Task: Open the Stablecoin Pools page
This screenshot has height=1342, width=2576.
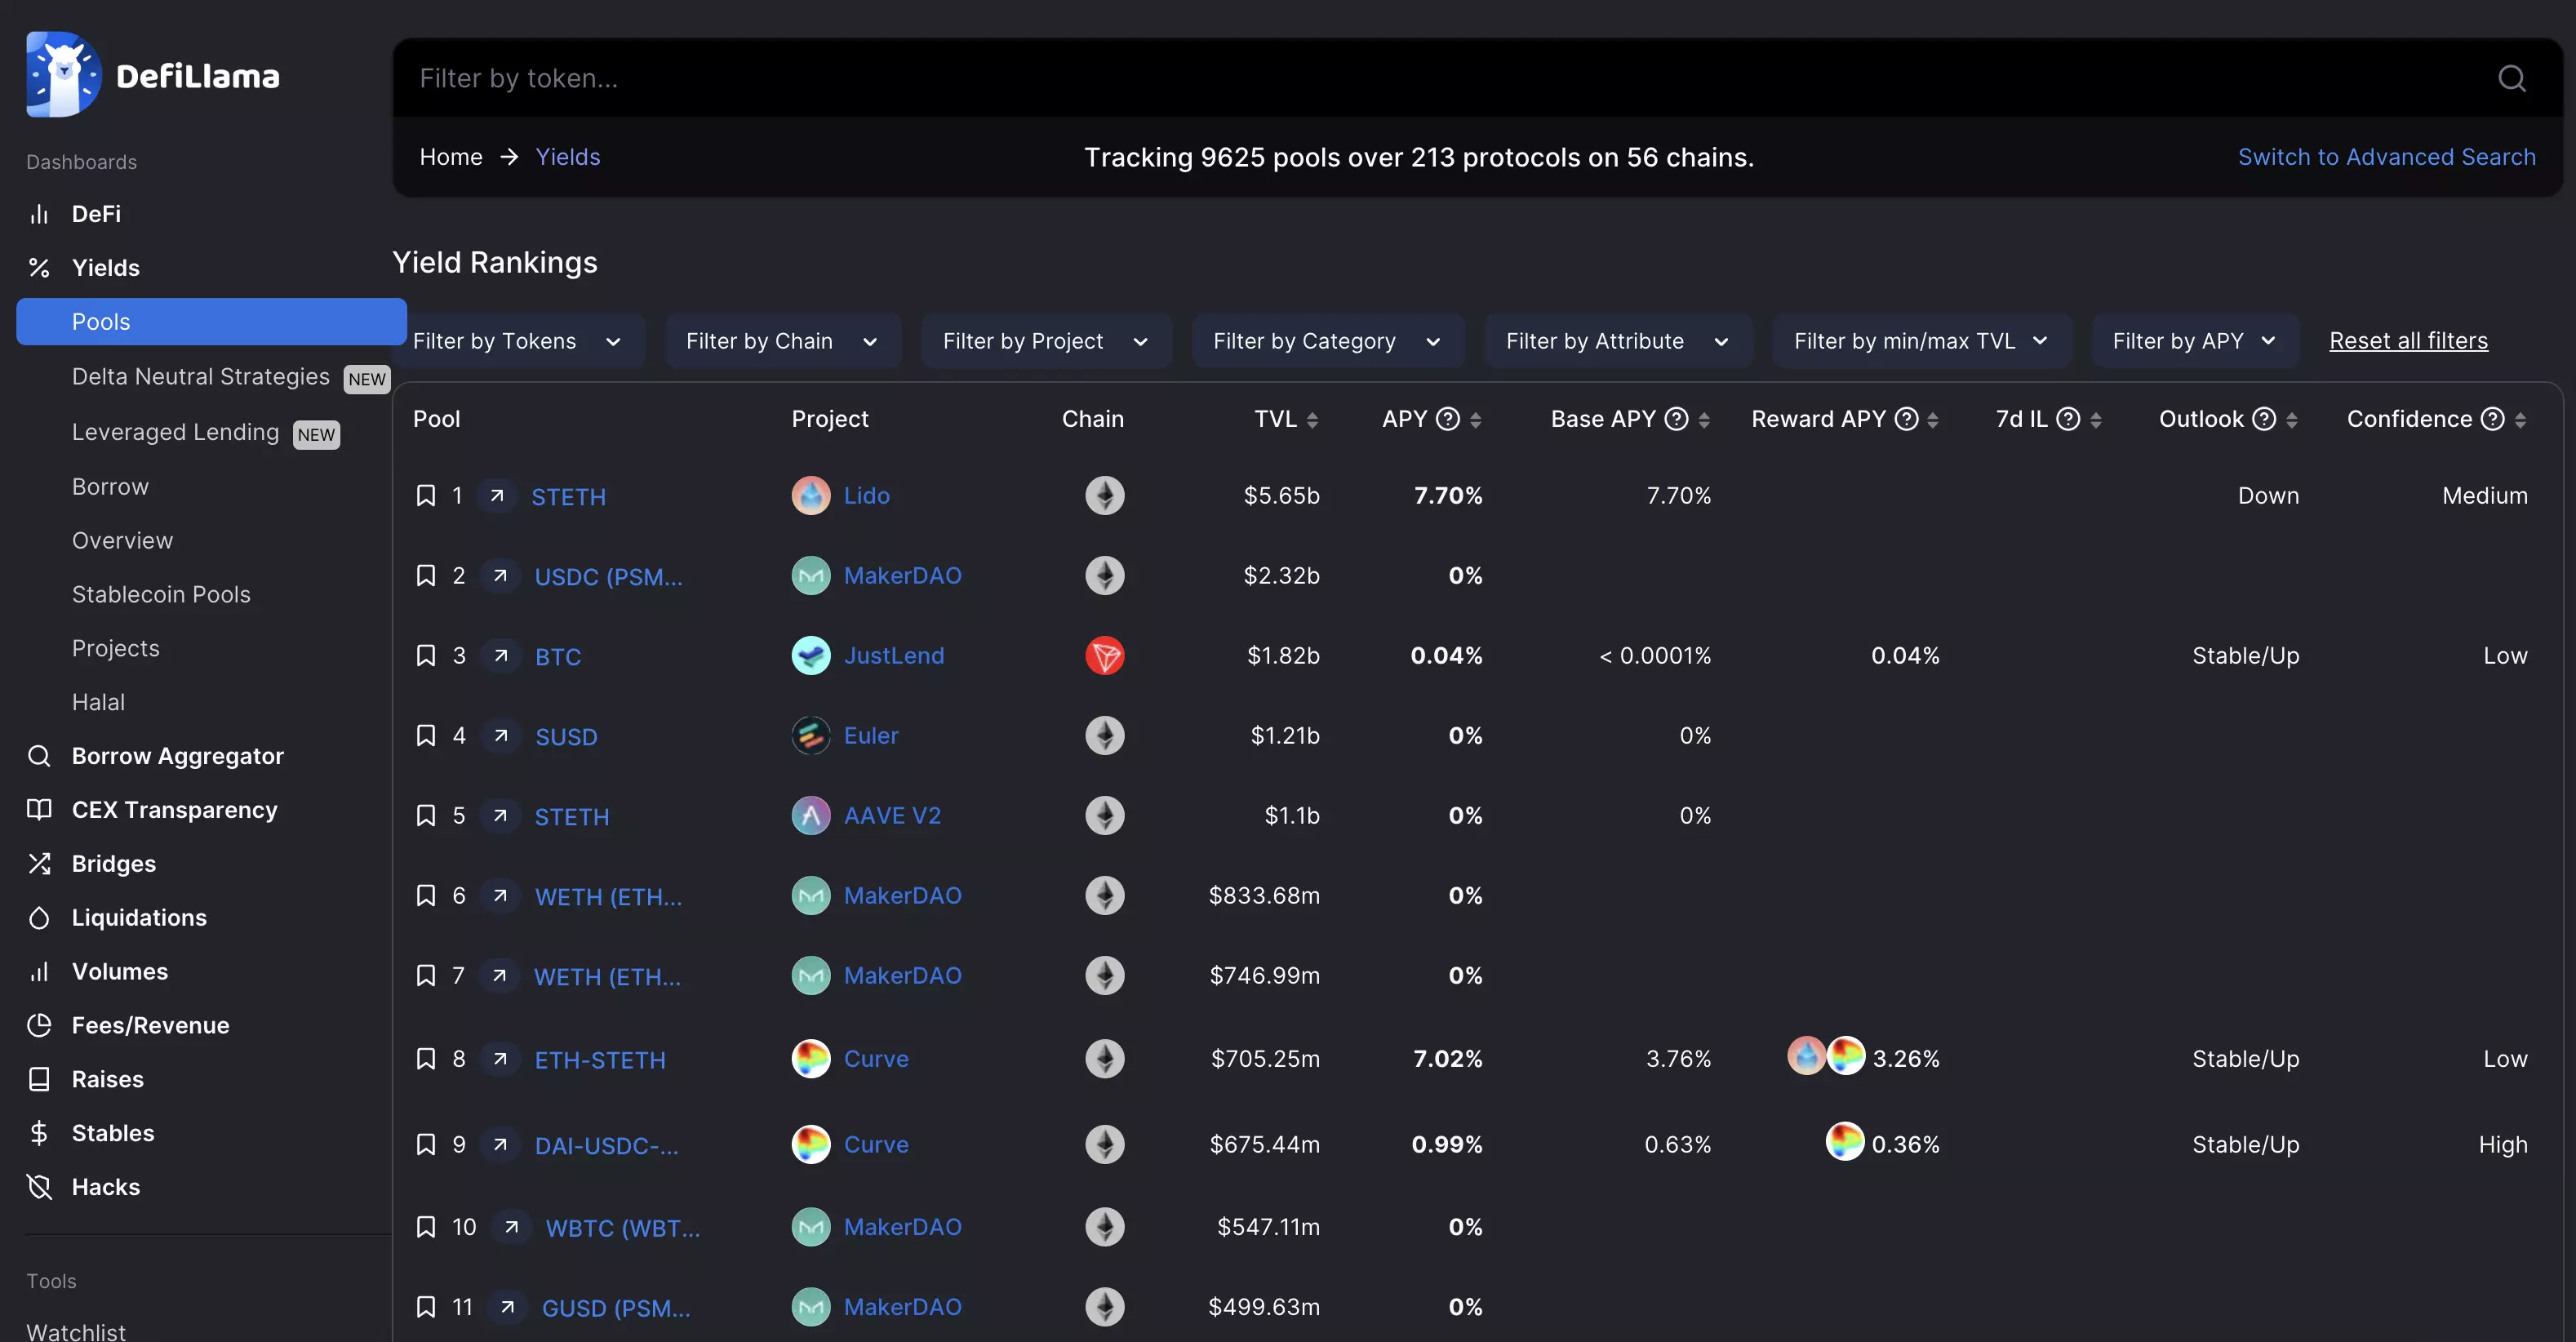Action: (161, 595)
